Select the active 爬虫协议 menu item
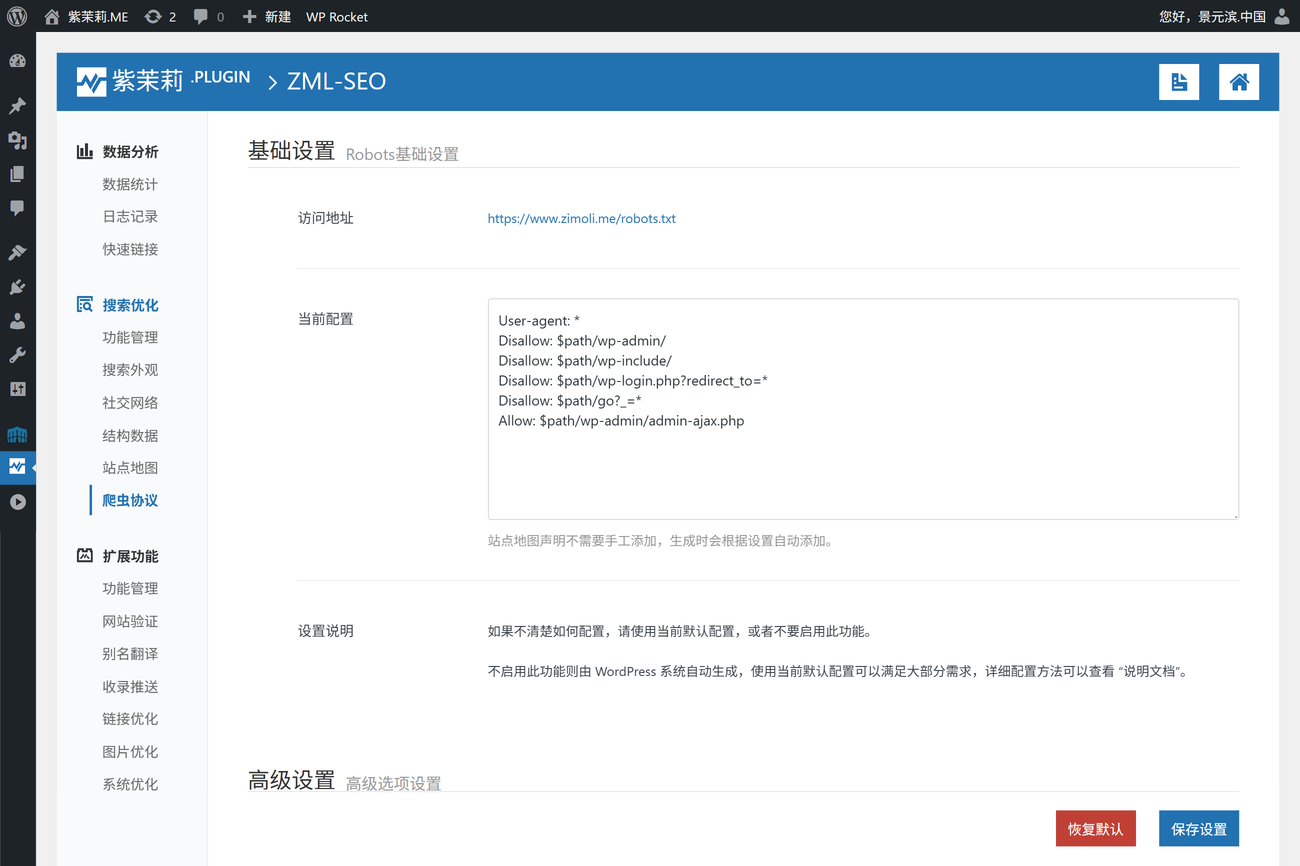This screenshot has height=866, width=1300. tap(130, 500)
